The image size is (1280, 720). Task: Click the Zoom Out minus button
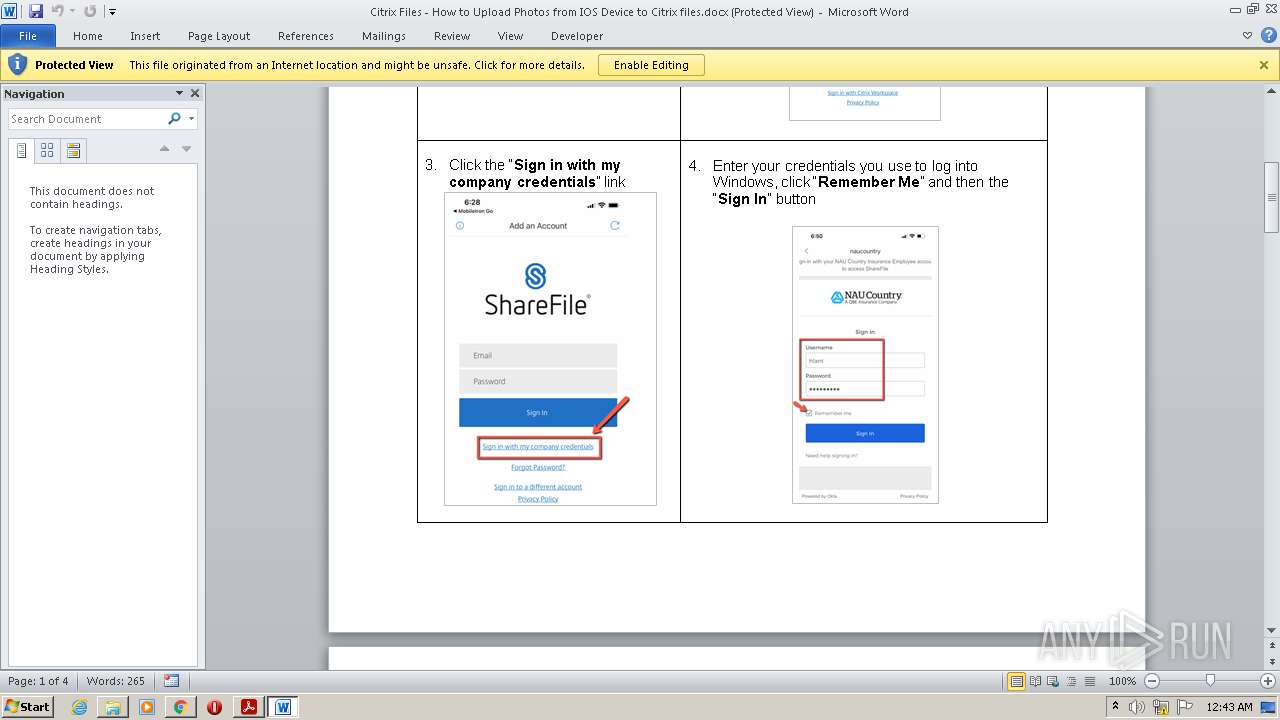pos(1151,681)
